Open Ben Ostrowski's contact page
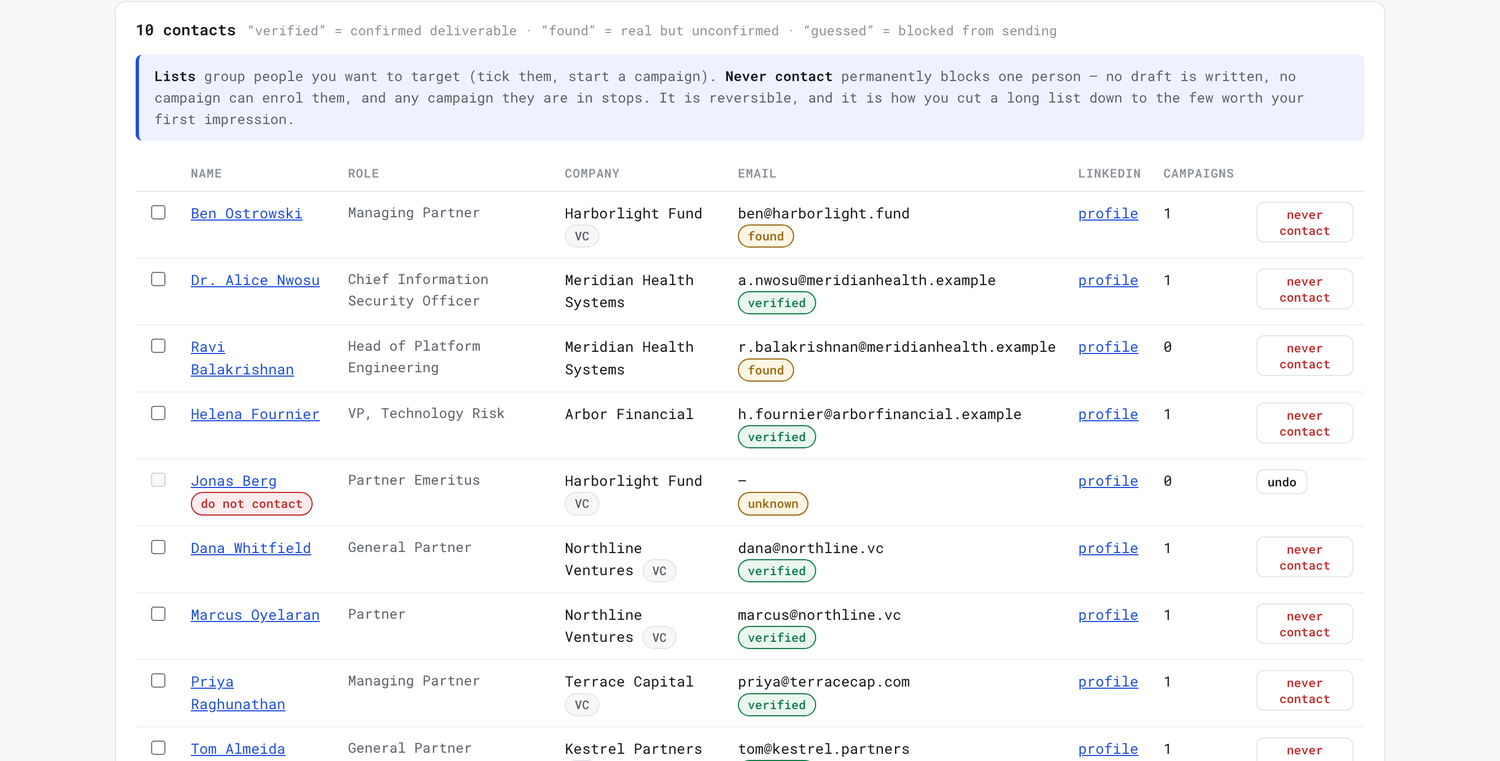Screen dimensions: 1500x761 (x=246, y=213)
